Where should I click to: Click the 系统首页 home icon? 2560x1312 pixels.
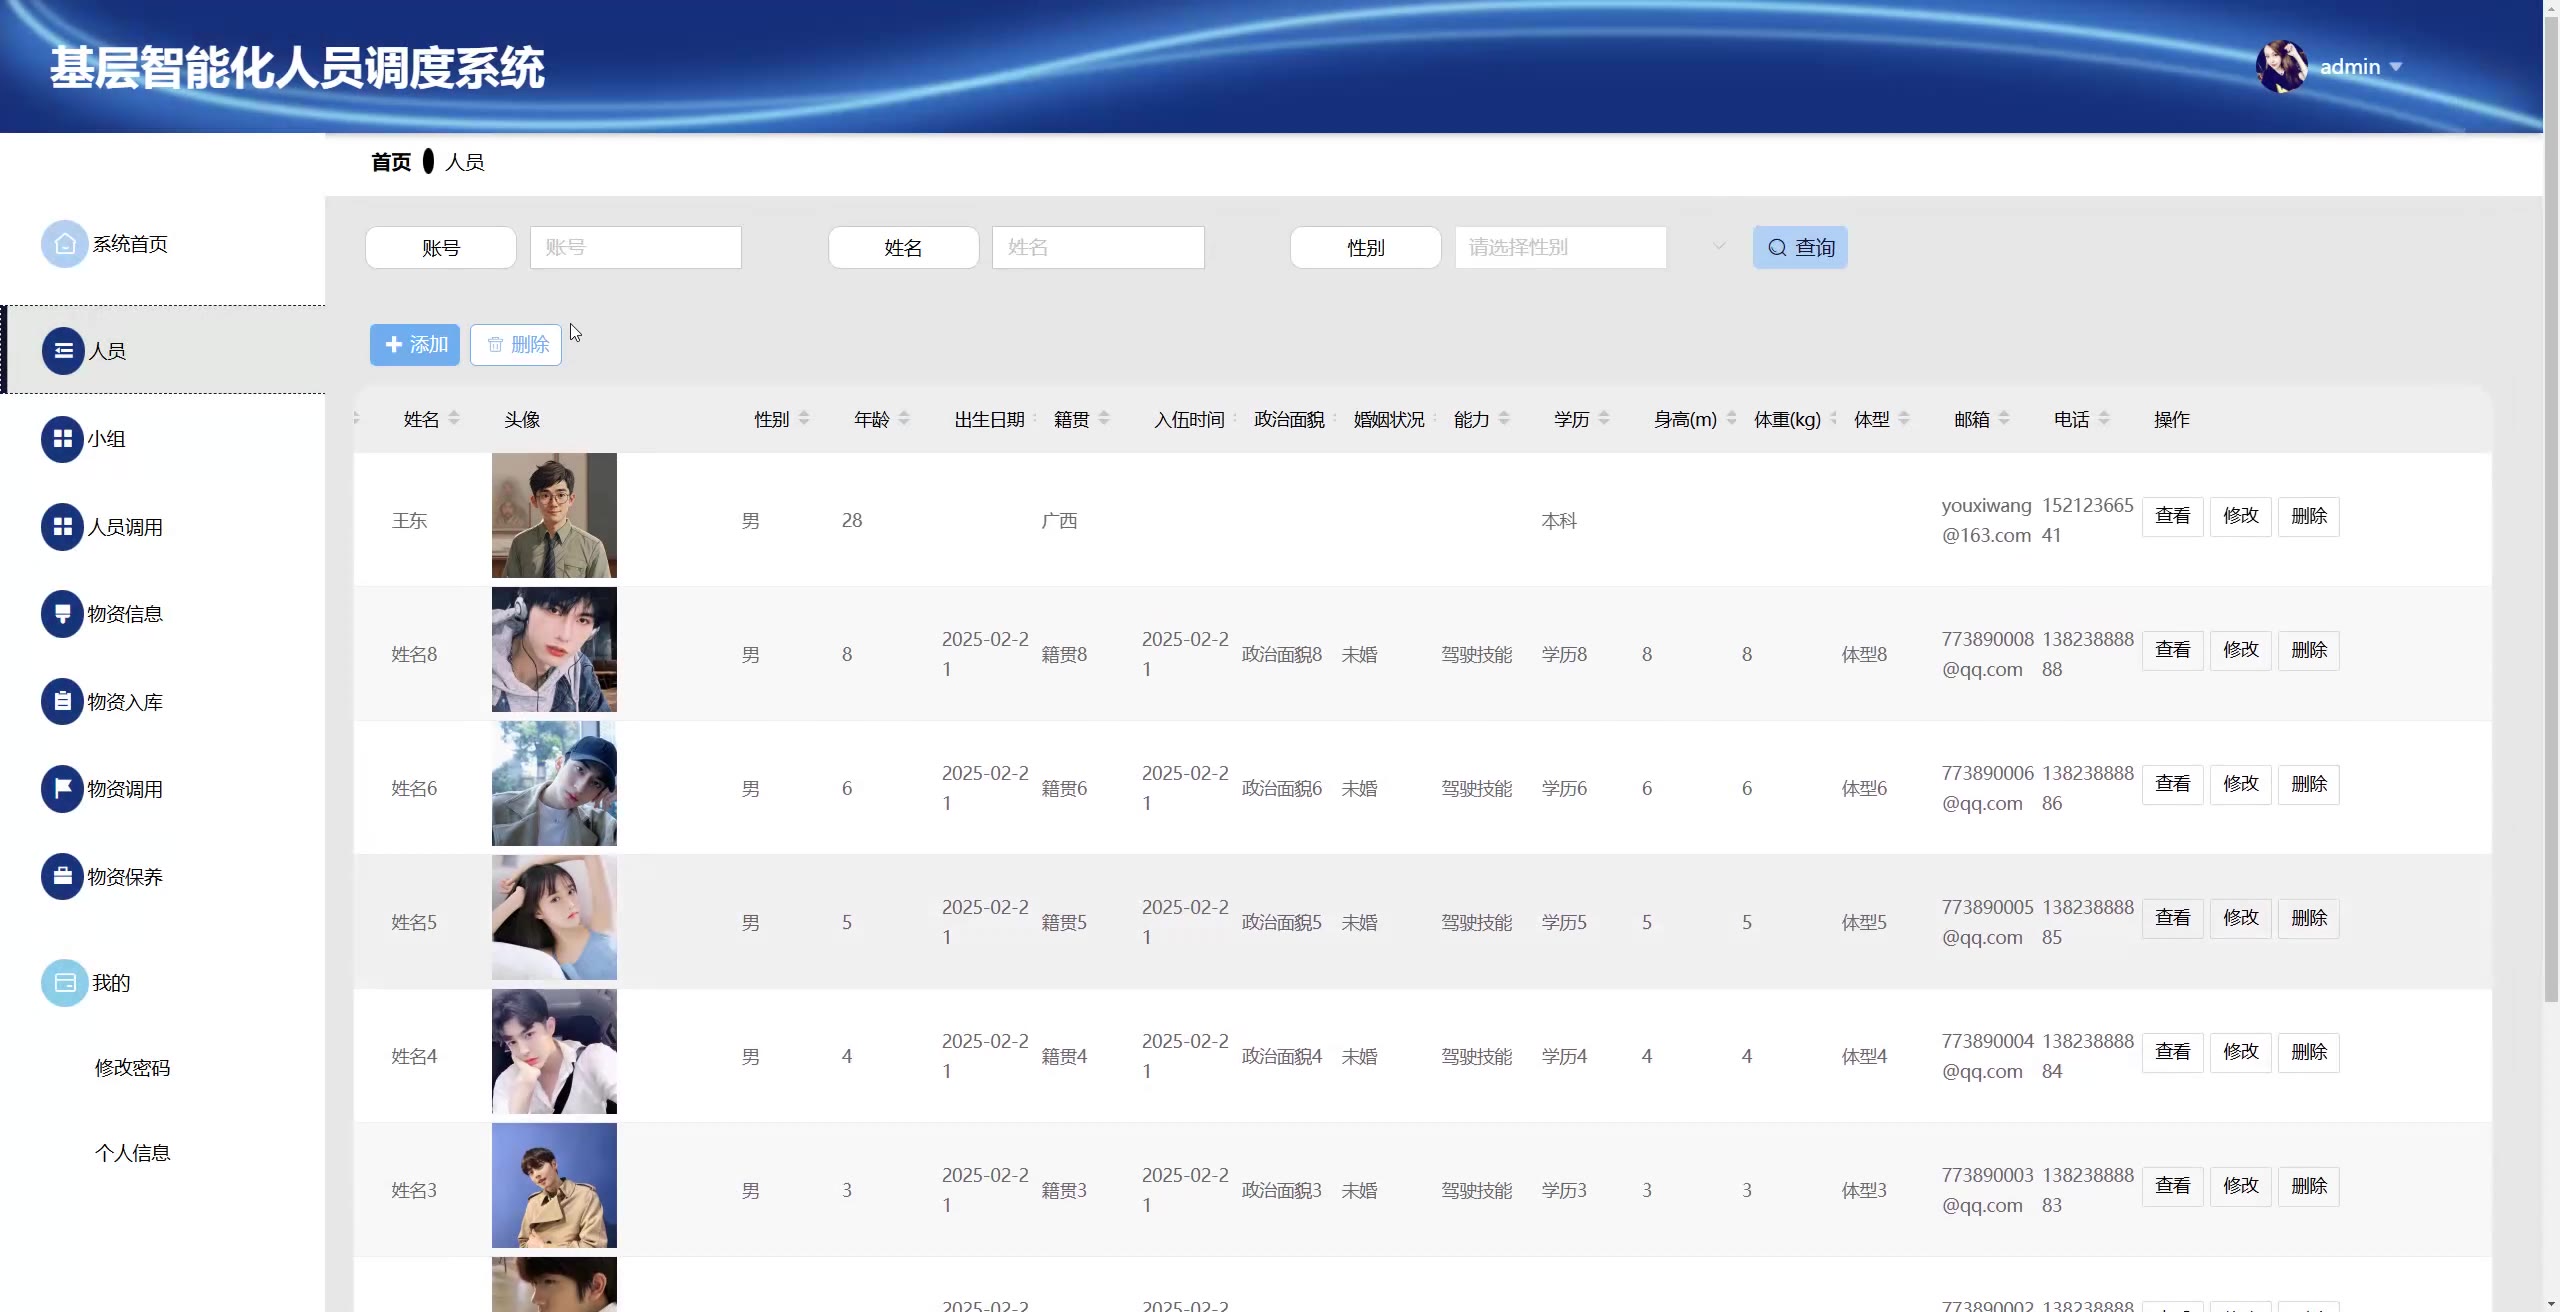(x=64, y=244)
